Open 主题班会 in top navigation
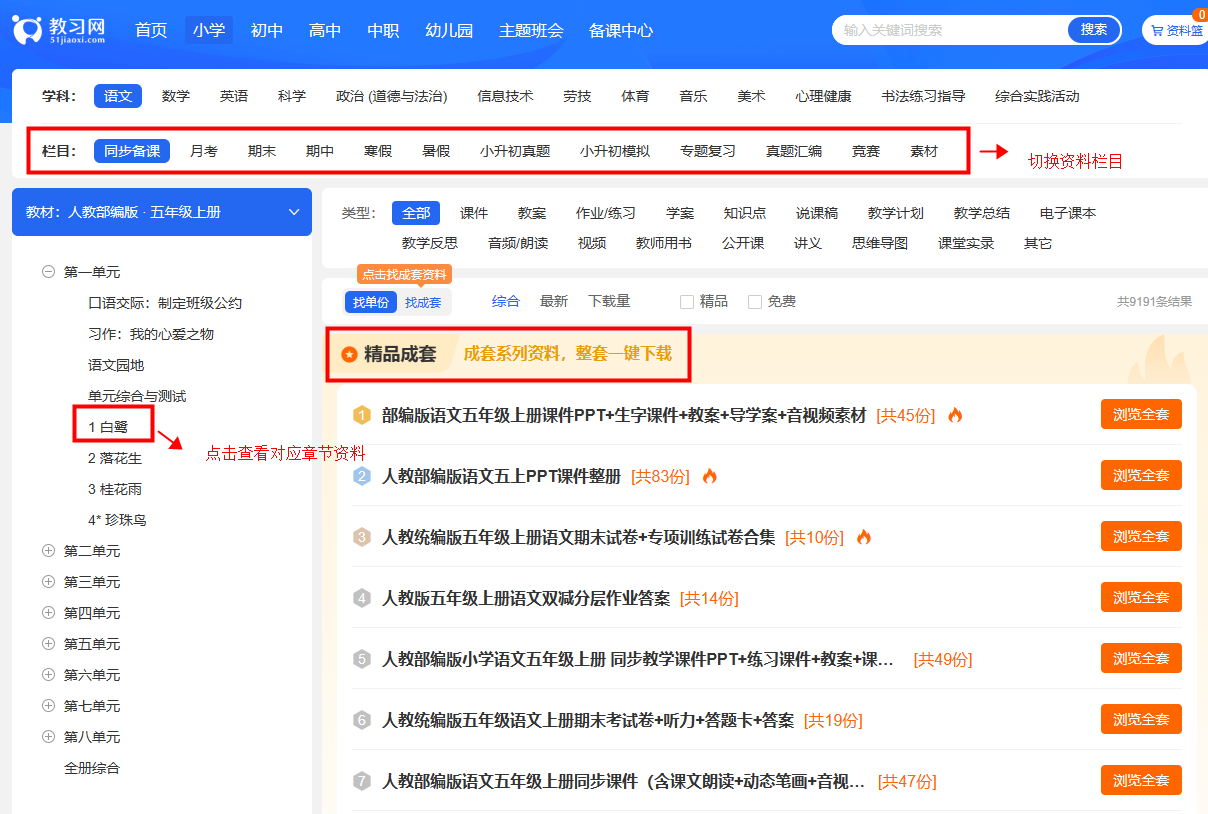This screenshot has width=1208, height=814. (531, 30)
